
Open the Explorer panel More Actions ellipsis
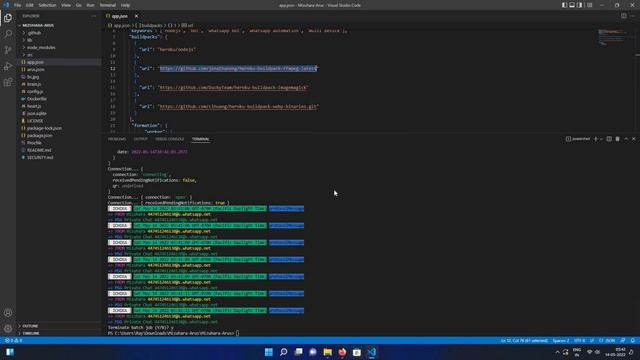pyautogui.click(x=93, y=16)
